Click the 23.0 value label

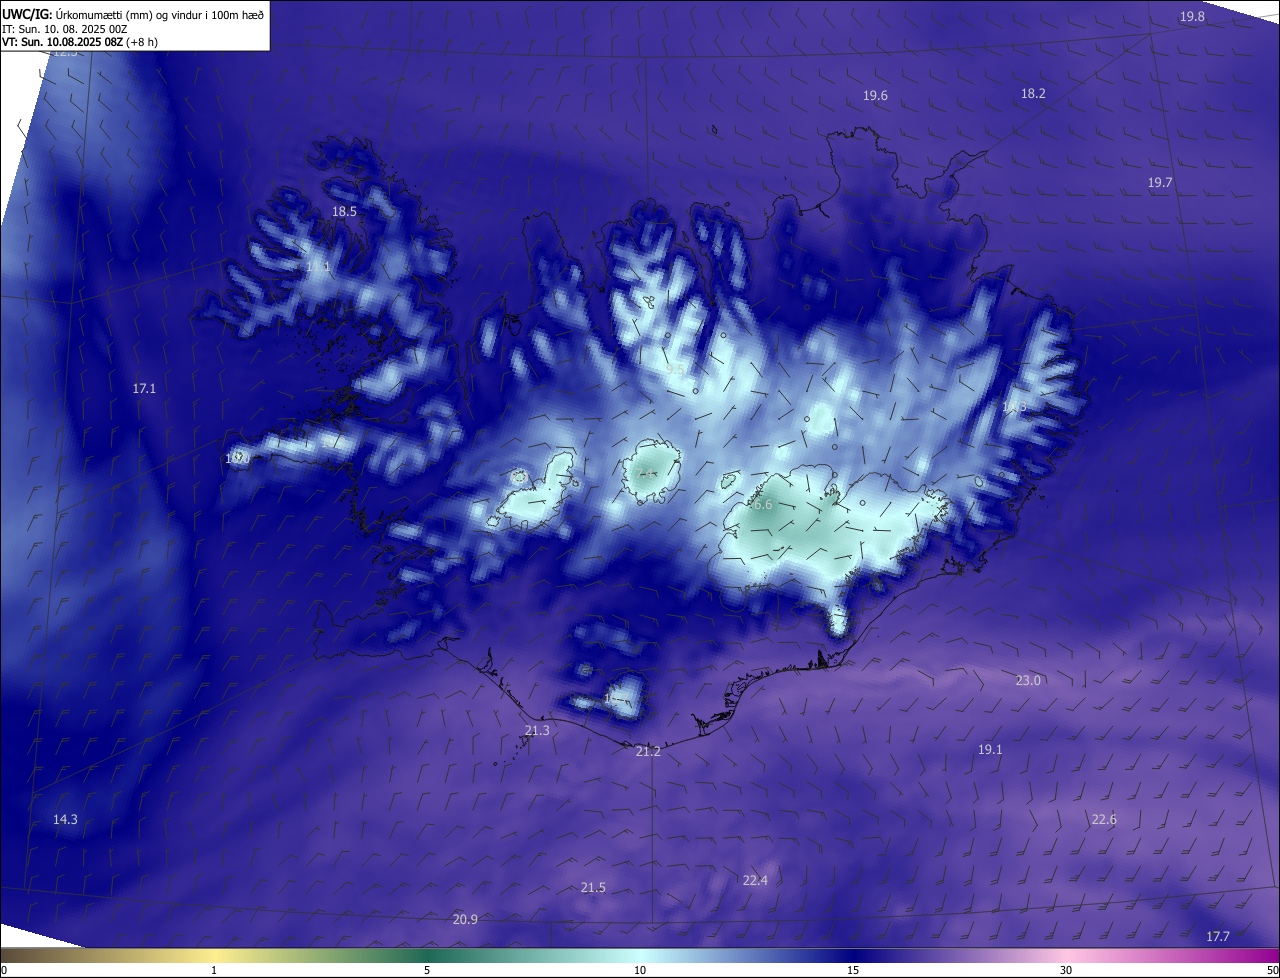coord(1028,680)
